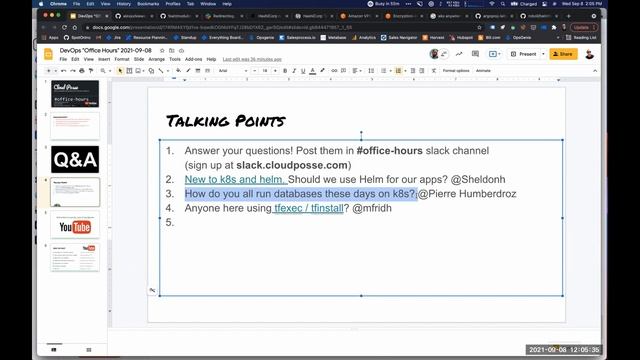This screenshot has height=360, width=640.
Task: Click the Format options button
Action: click(x=456, y=71)
